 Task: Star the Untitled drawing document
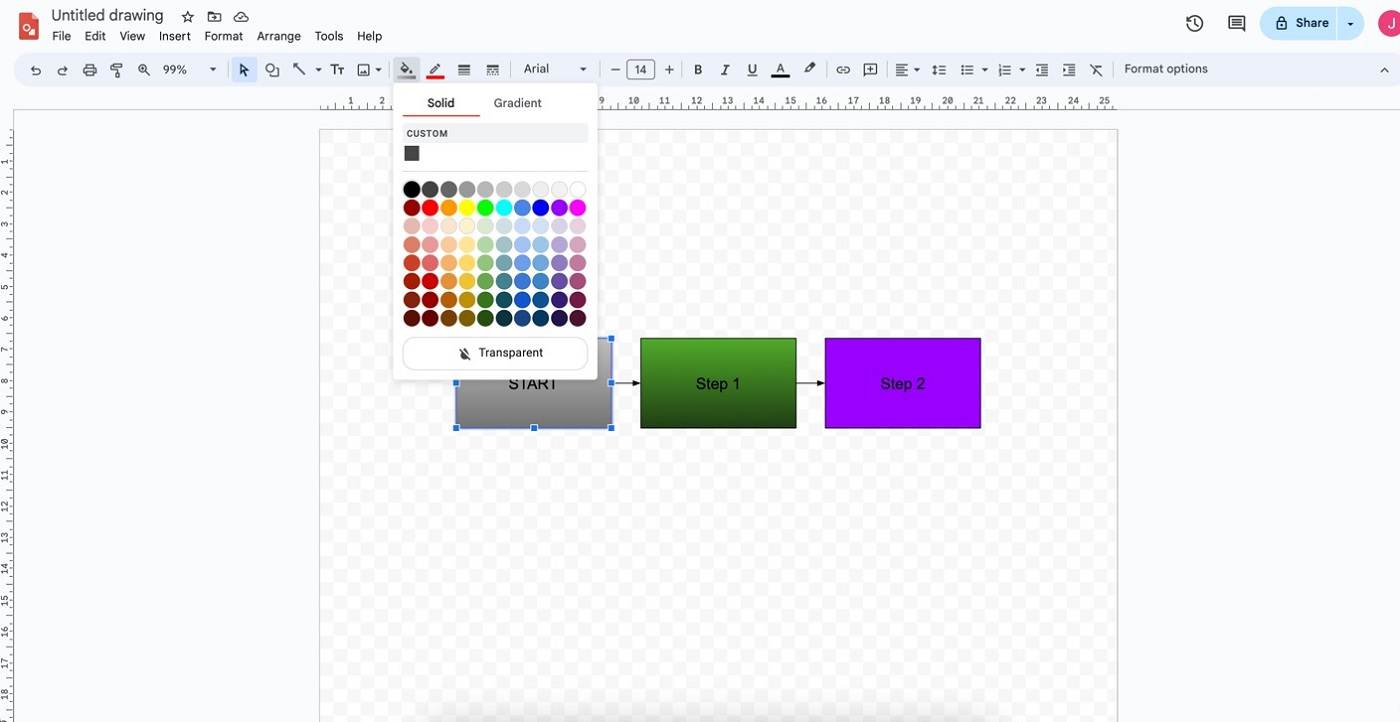coord(188,17)
